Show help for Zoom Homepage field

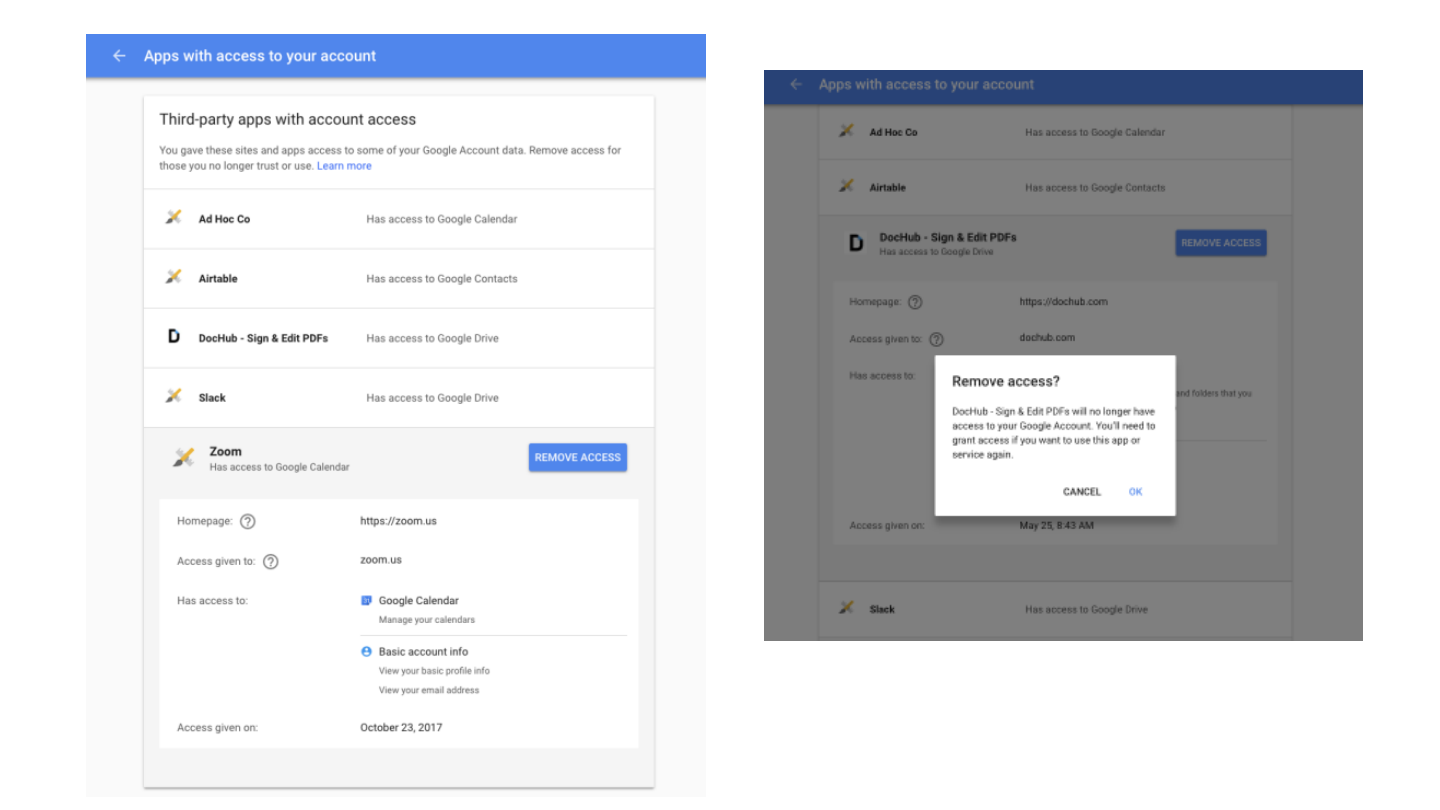248,521
